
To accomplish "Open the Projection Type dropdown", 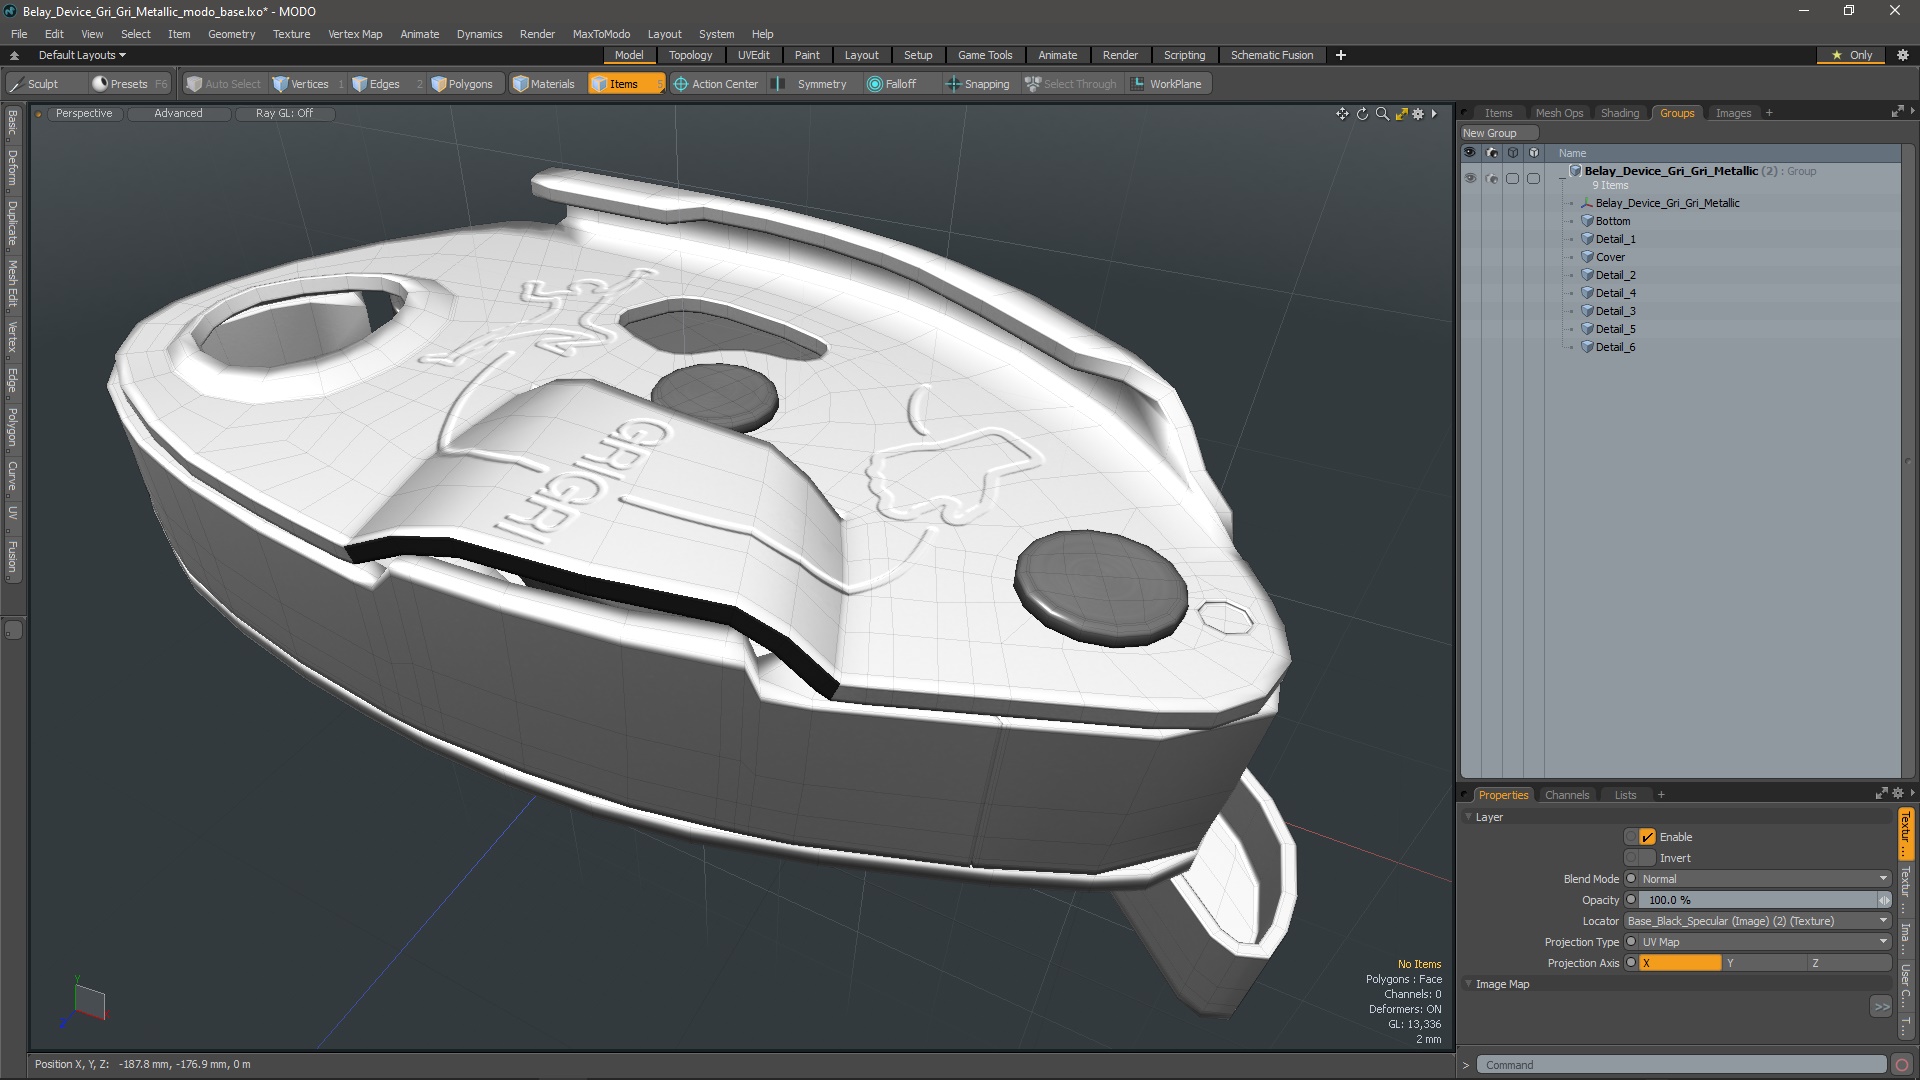I will pos(1764,942).
